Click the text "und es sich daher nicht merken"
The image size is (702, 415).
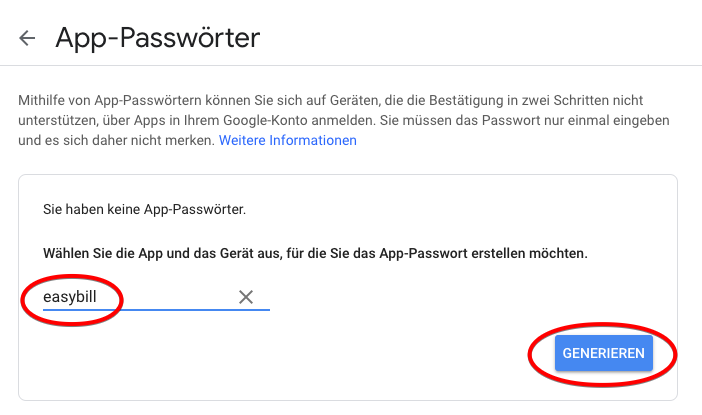click(115, 141)
